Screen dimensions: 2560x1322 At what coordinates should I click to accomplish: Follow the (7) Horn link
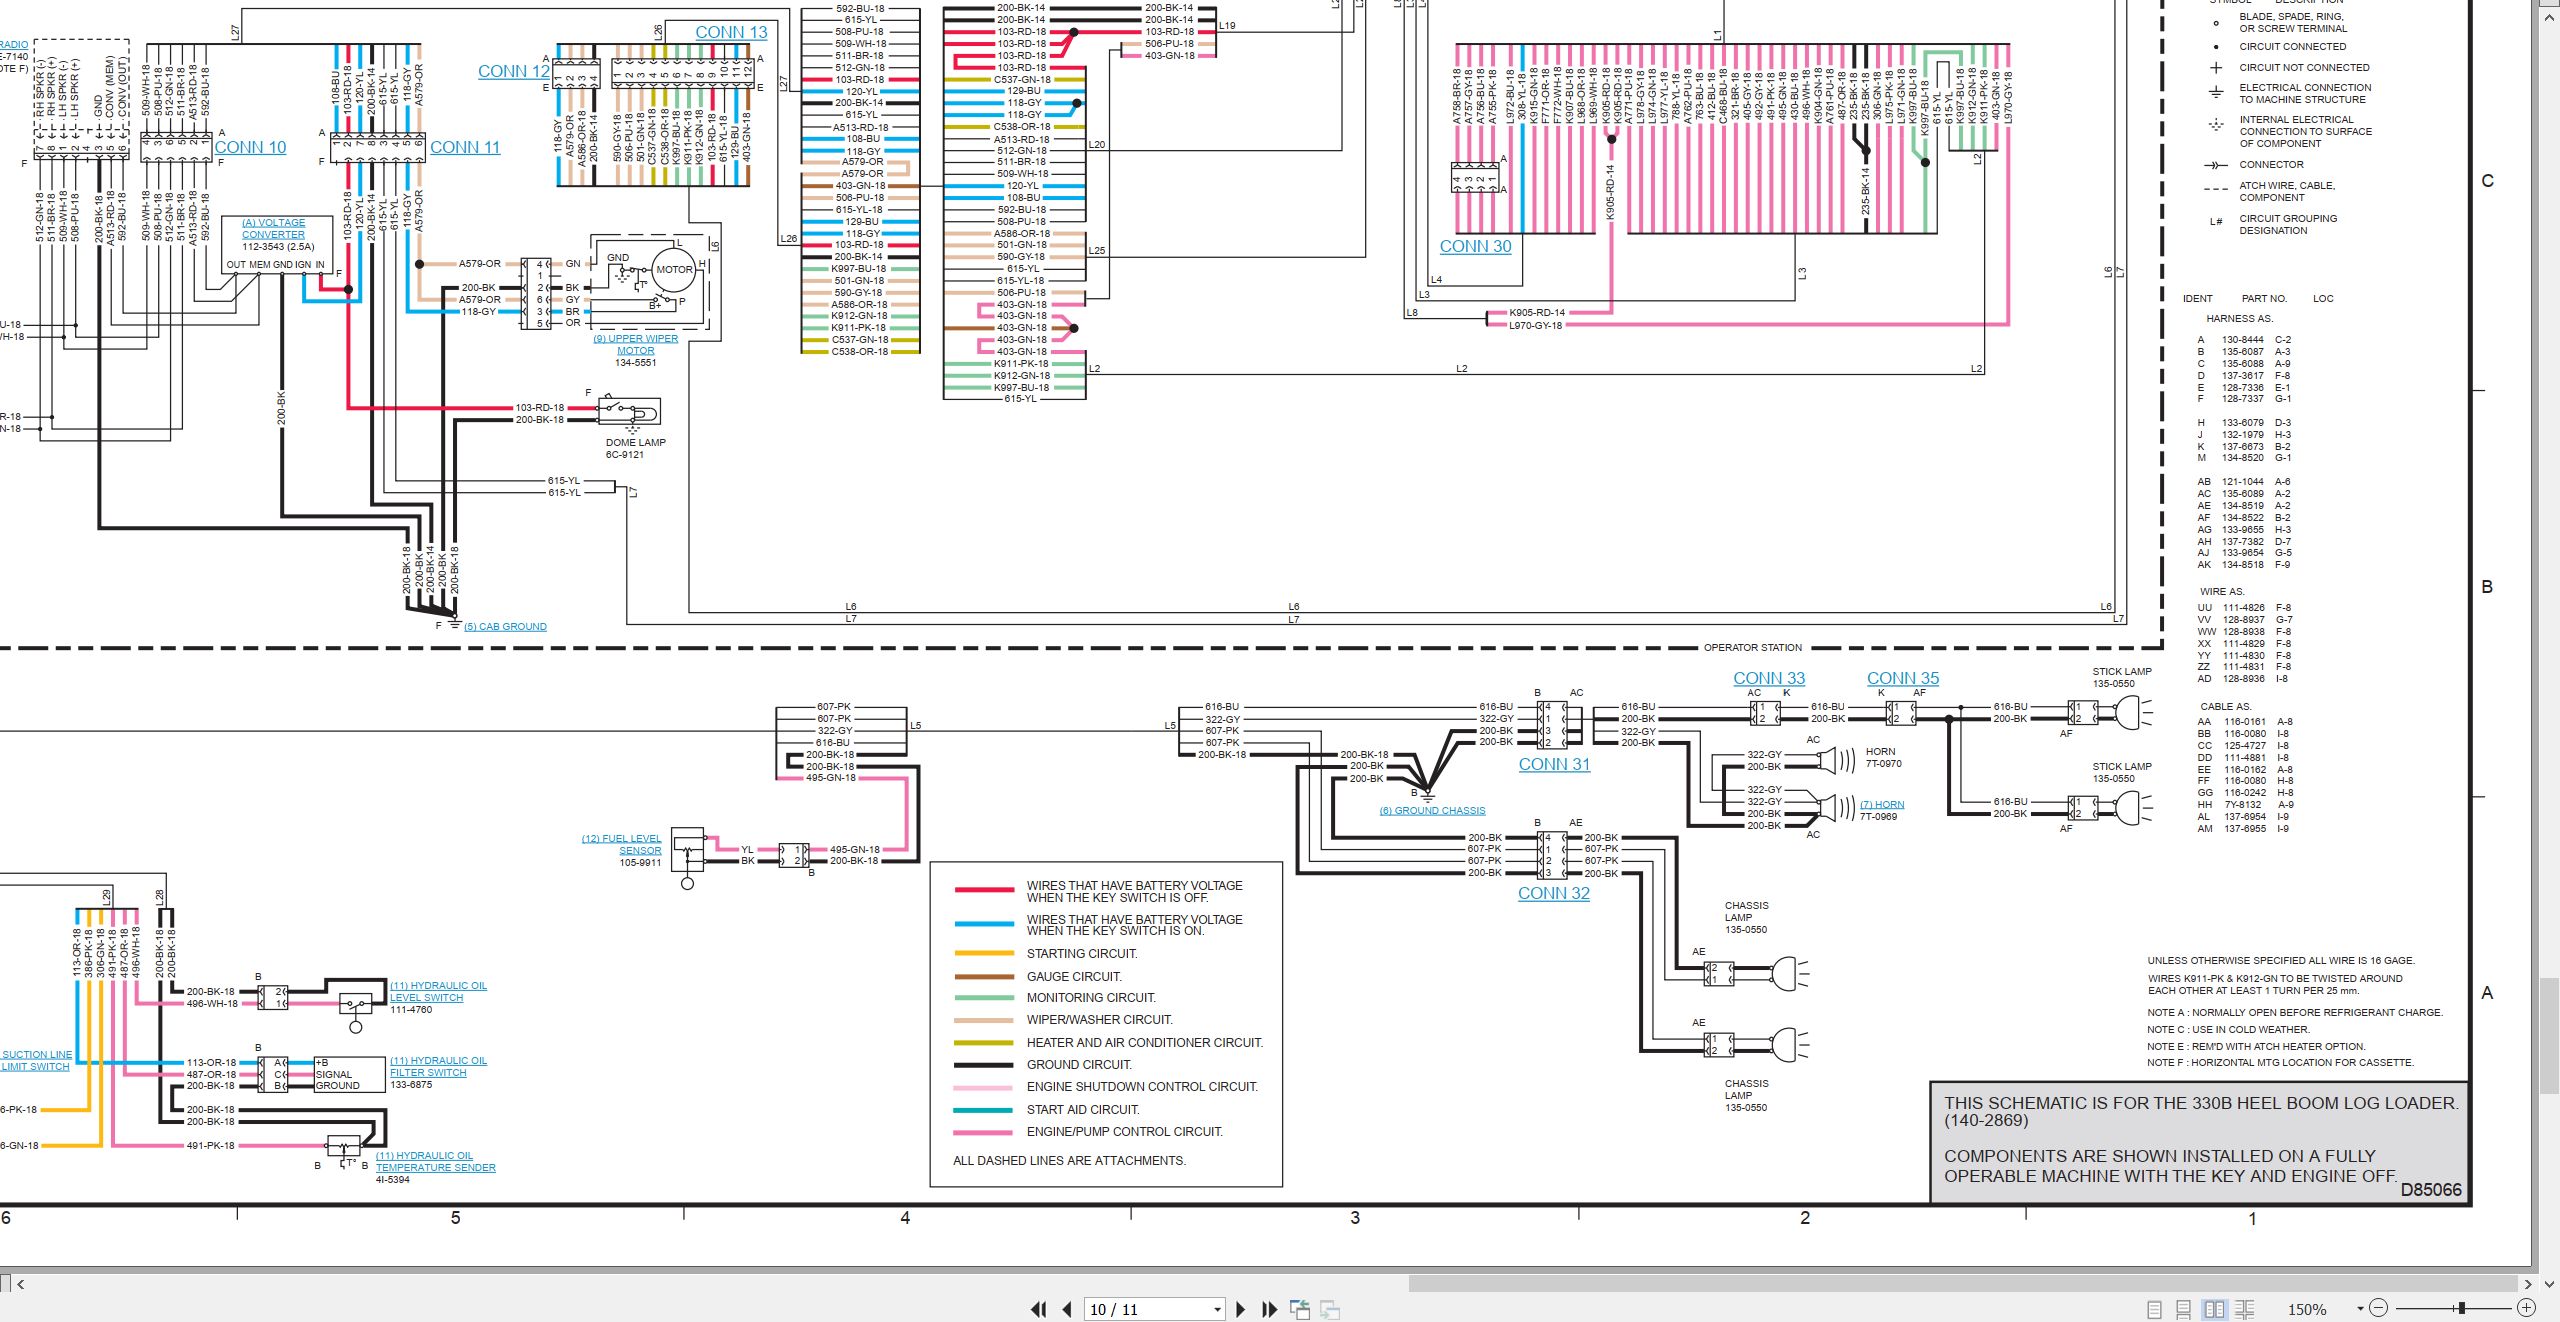click(x=1882, y=805)
